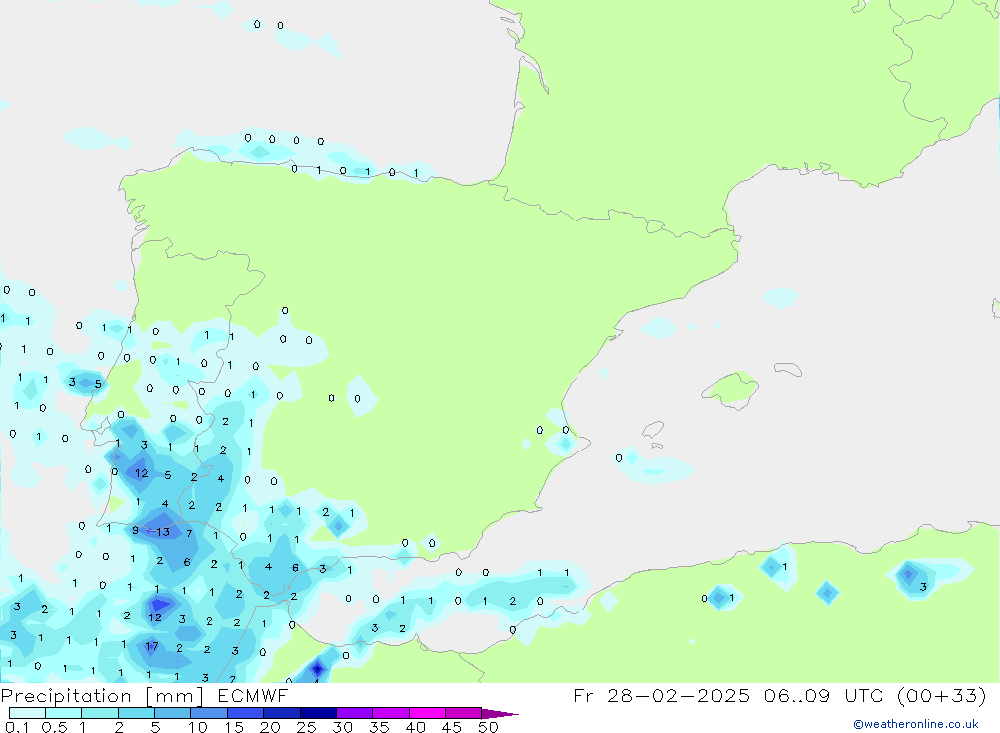Click the '13' precipitation value on map
Image resolution: width=1000 pixels, height=733 pixels.
point(163,531)
